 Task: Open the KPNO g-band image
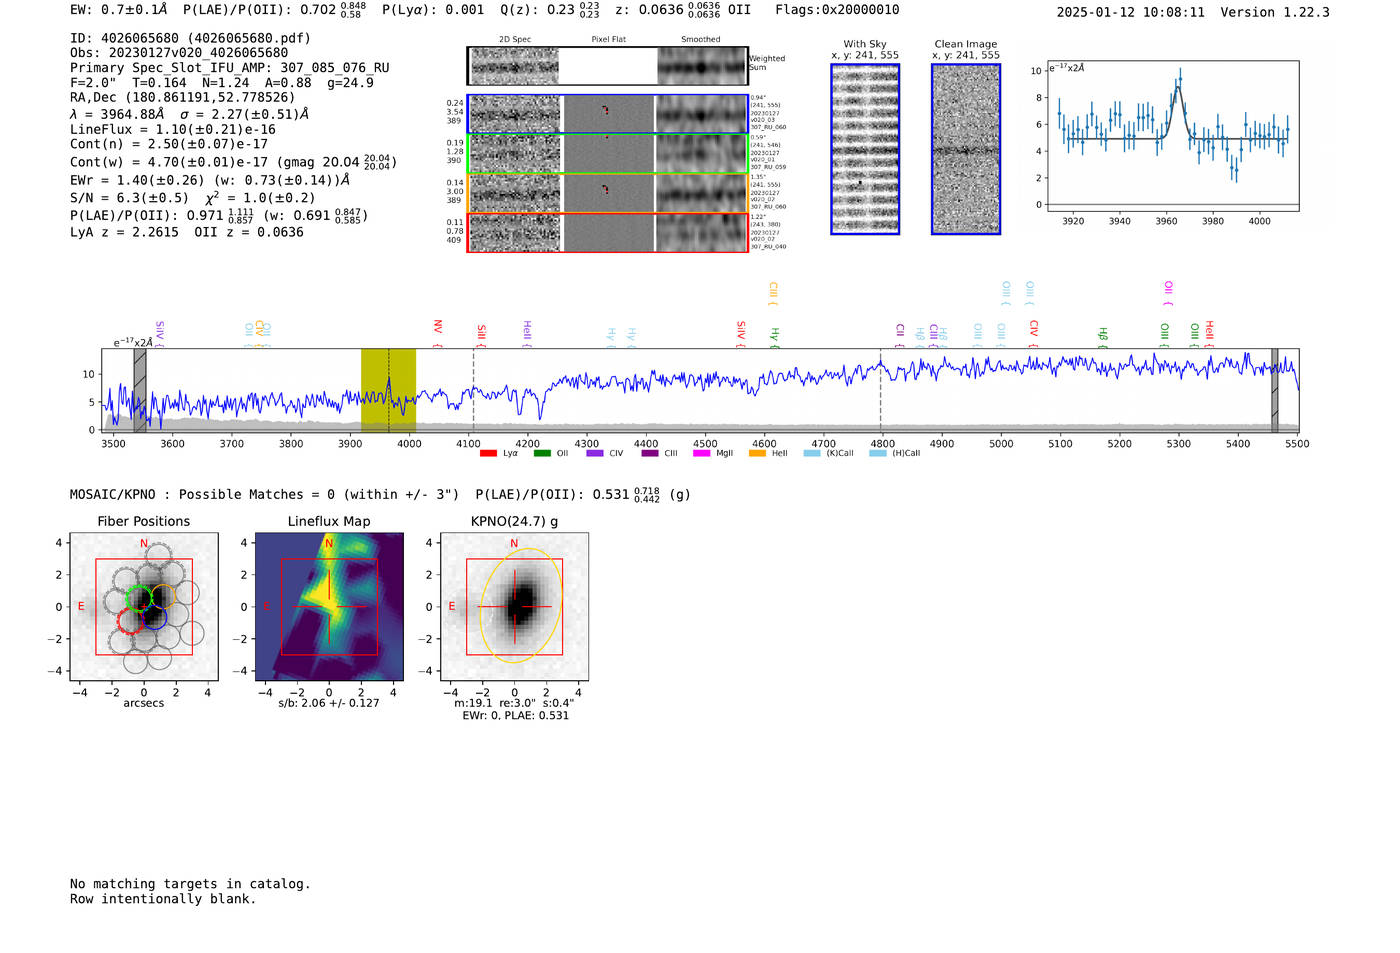click(514, 607)
